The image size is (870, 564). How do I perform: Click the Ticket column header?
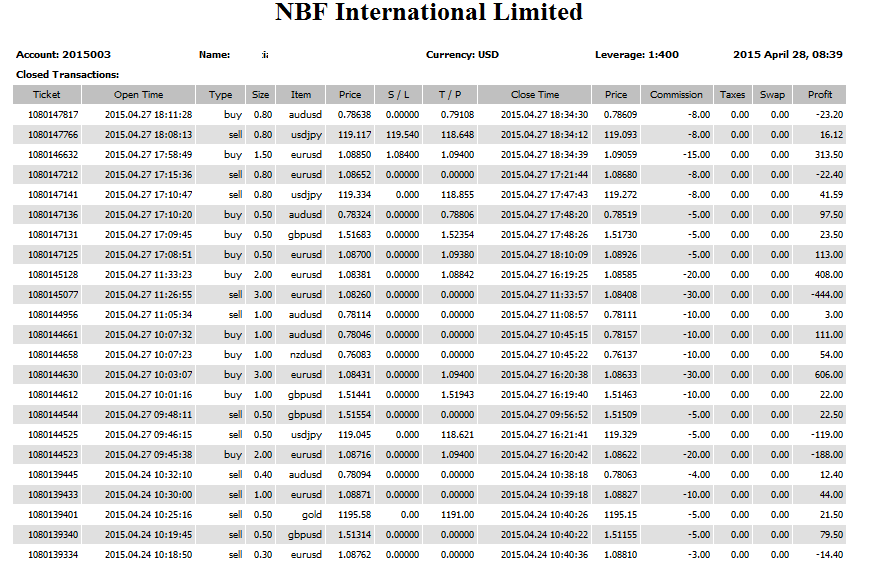[47, 94]
